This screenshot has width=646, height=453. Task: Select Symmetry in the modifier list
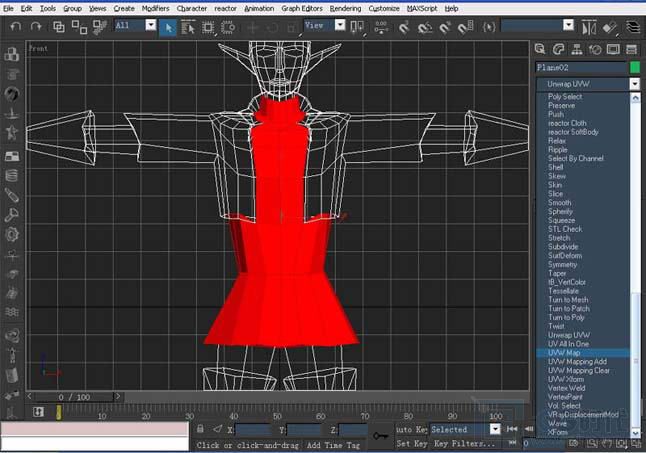pyautogui.click(x=583, y=264)
